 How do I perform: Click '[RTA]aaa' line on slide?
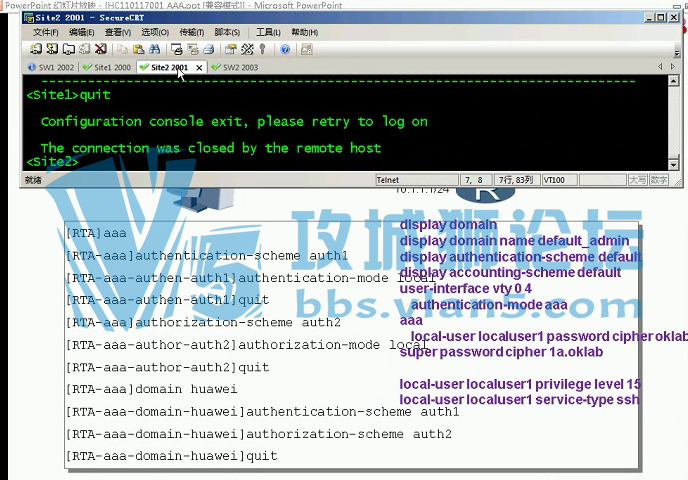(96, 233)
